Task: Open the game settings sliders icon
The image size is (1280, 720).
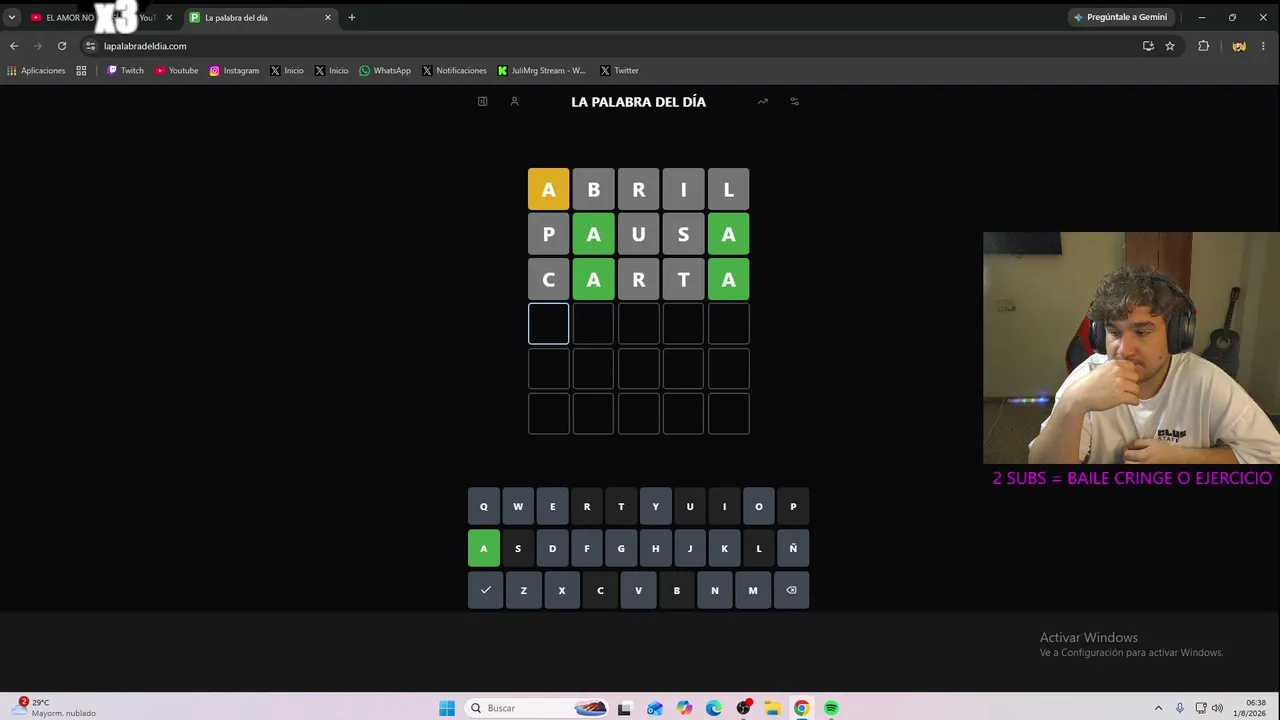Action: point(794,101)
